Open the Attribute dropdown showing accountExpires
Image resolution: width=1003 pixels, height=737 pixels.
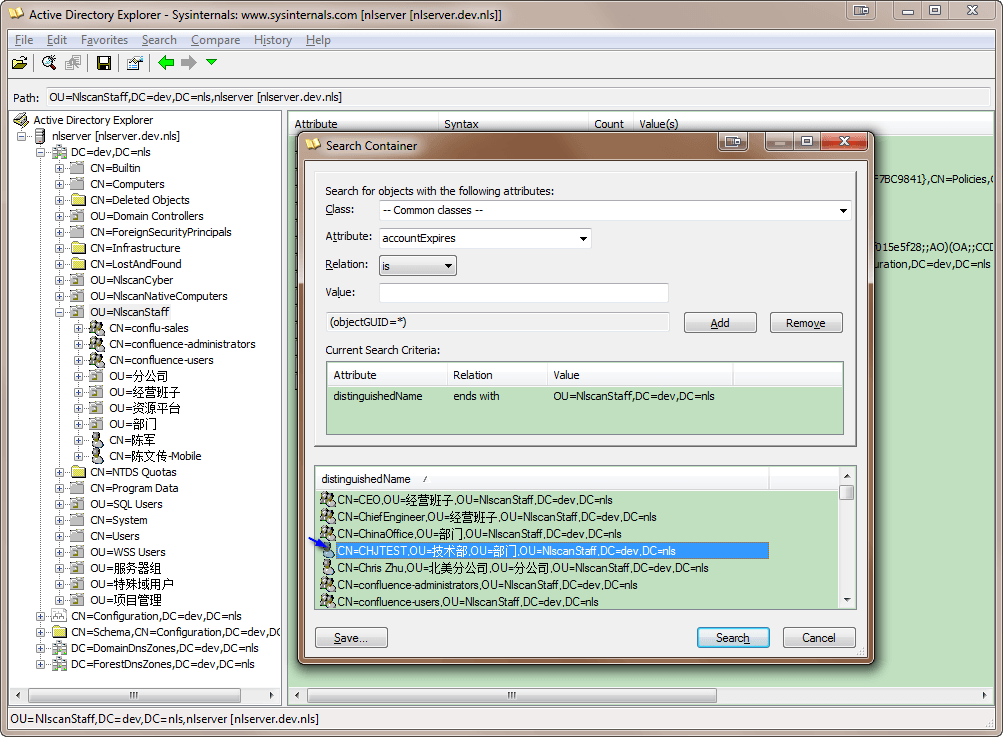(485, 238)
